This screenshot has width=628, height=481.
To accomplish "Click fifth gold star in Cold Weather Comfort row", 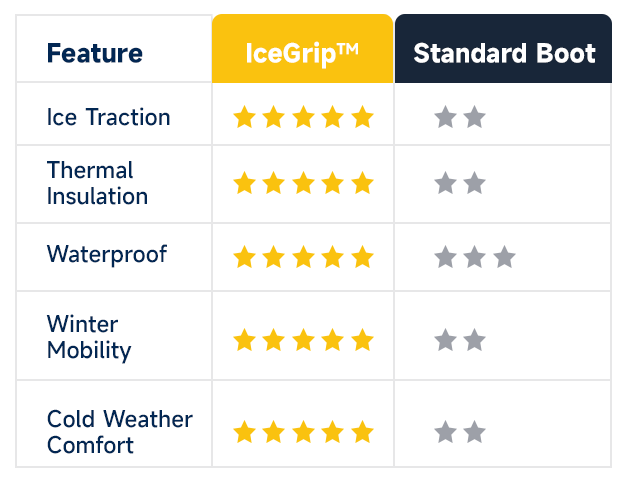I will [x=362, y=432].
